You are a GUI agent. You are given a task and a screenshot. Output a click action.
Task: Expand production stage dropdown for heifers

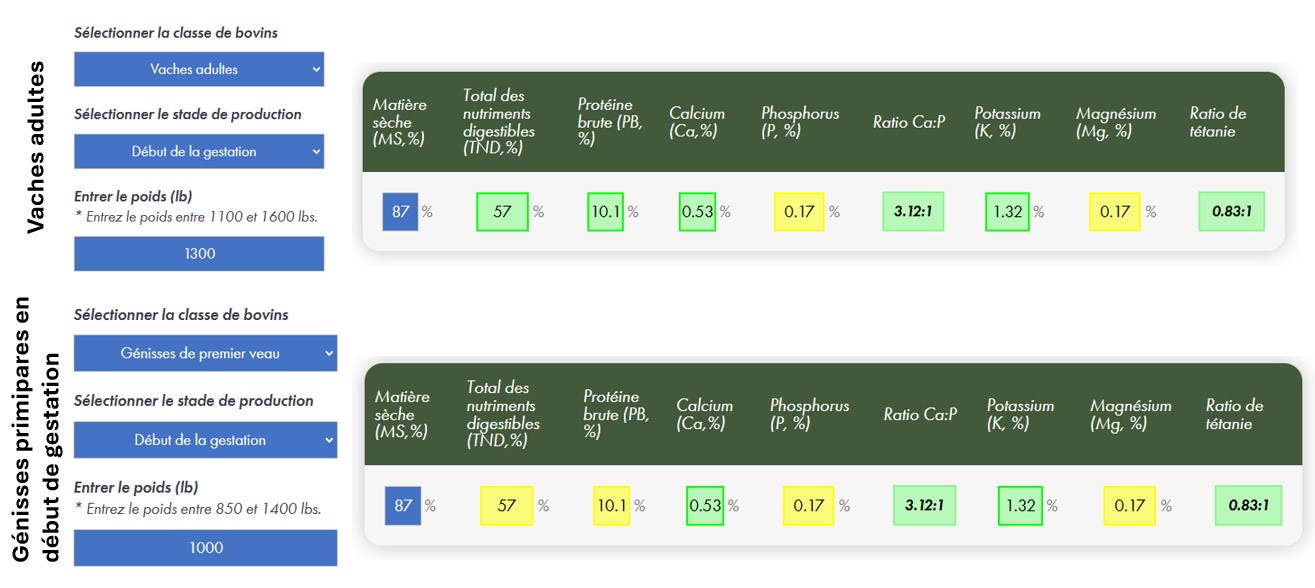pyautogui.click(x=205, y=440)
